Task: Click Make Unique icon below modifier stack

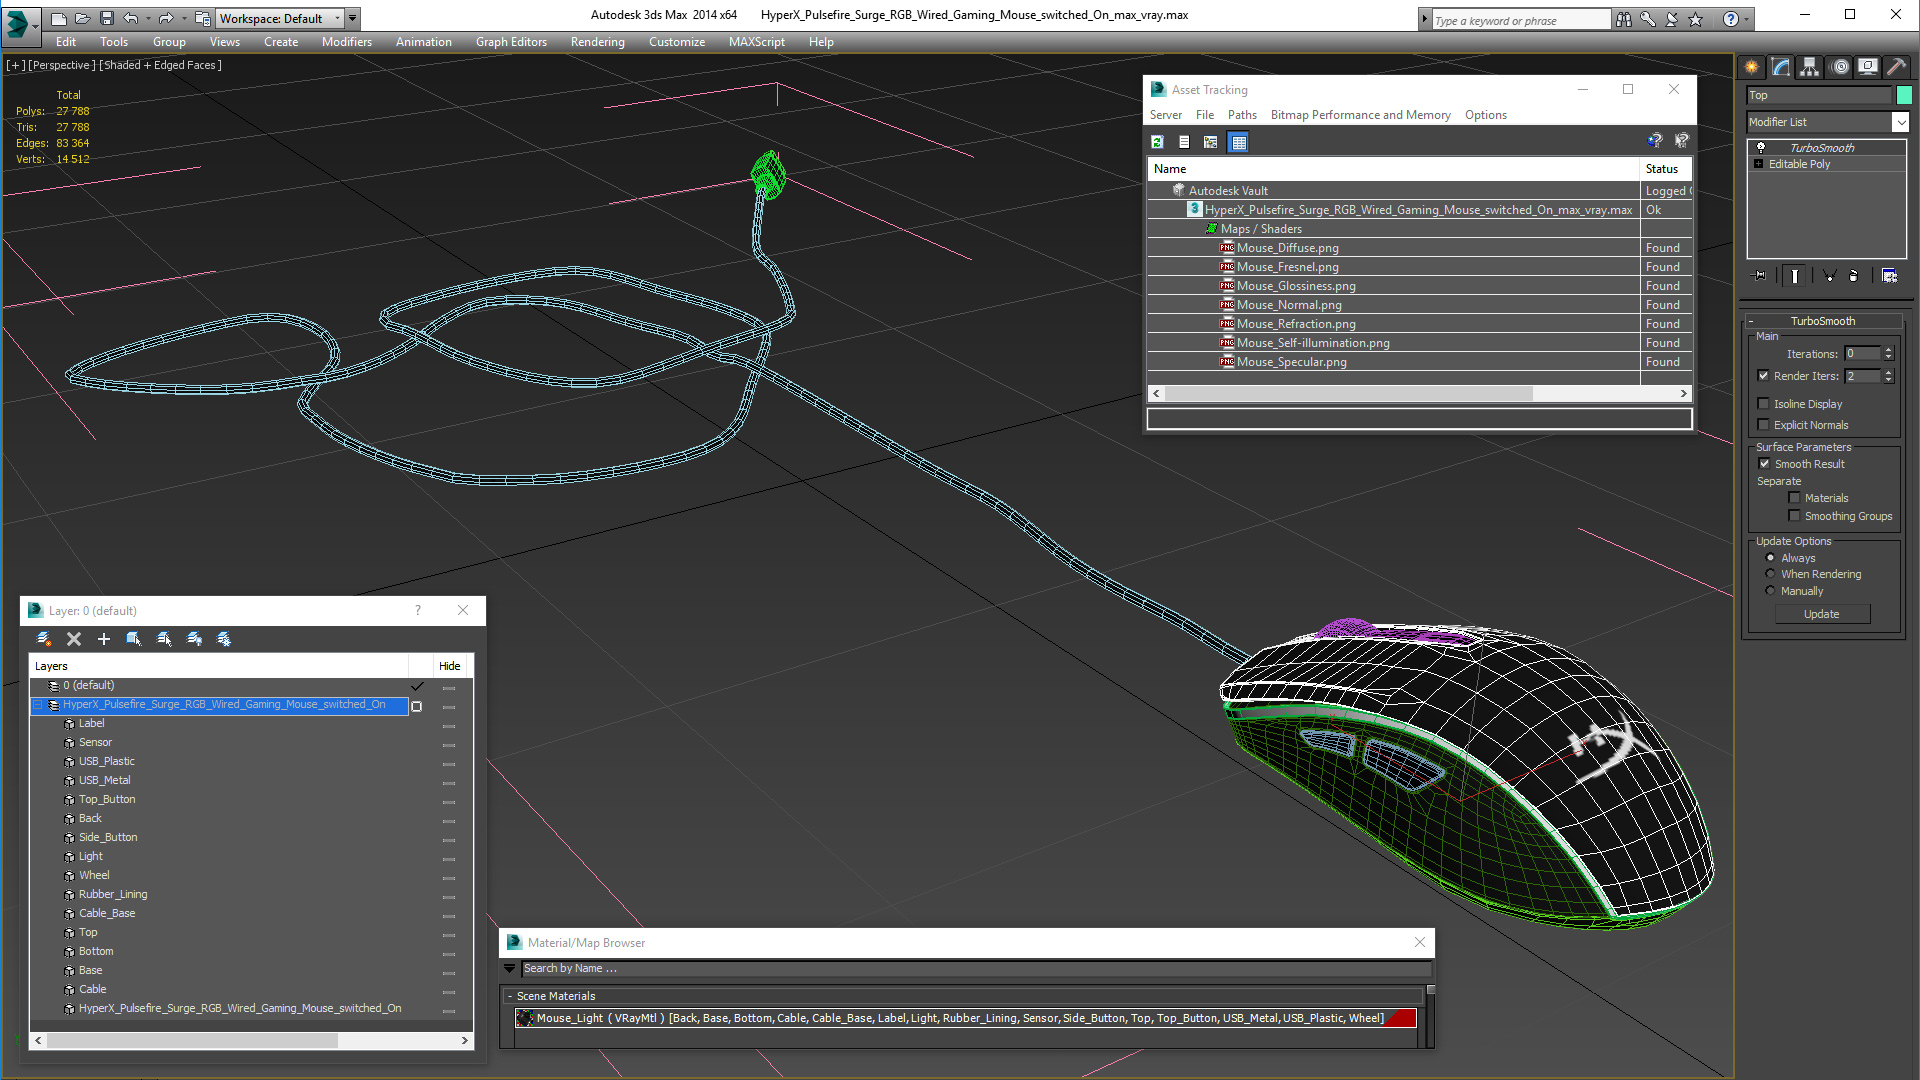Action: click(1829, 276)
